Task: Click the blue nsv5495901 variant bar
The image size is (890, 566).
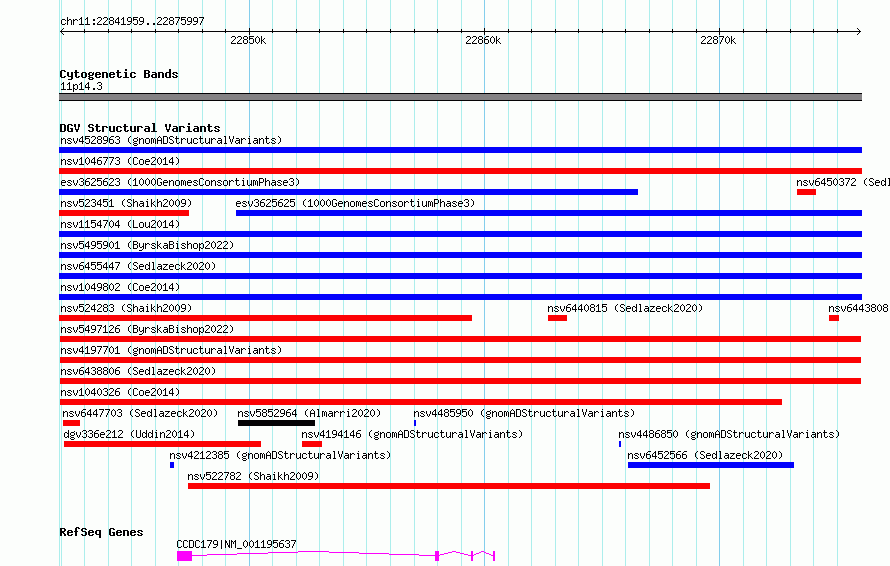Action: coord(460,255)
